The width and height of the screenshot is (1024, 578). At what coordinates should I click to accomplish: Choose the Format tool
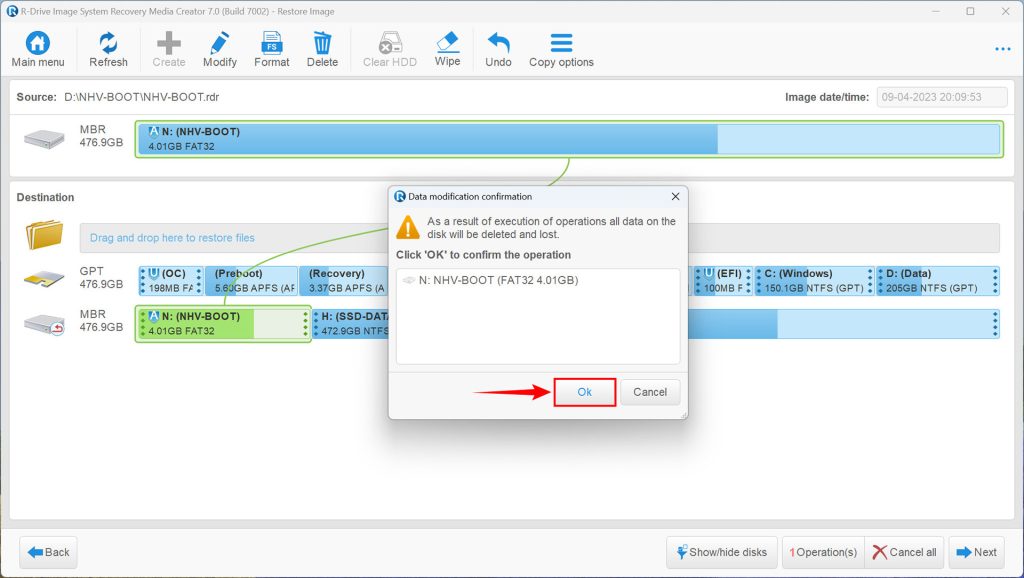point(272,49)
